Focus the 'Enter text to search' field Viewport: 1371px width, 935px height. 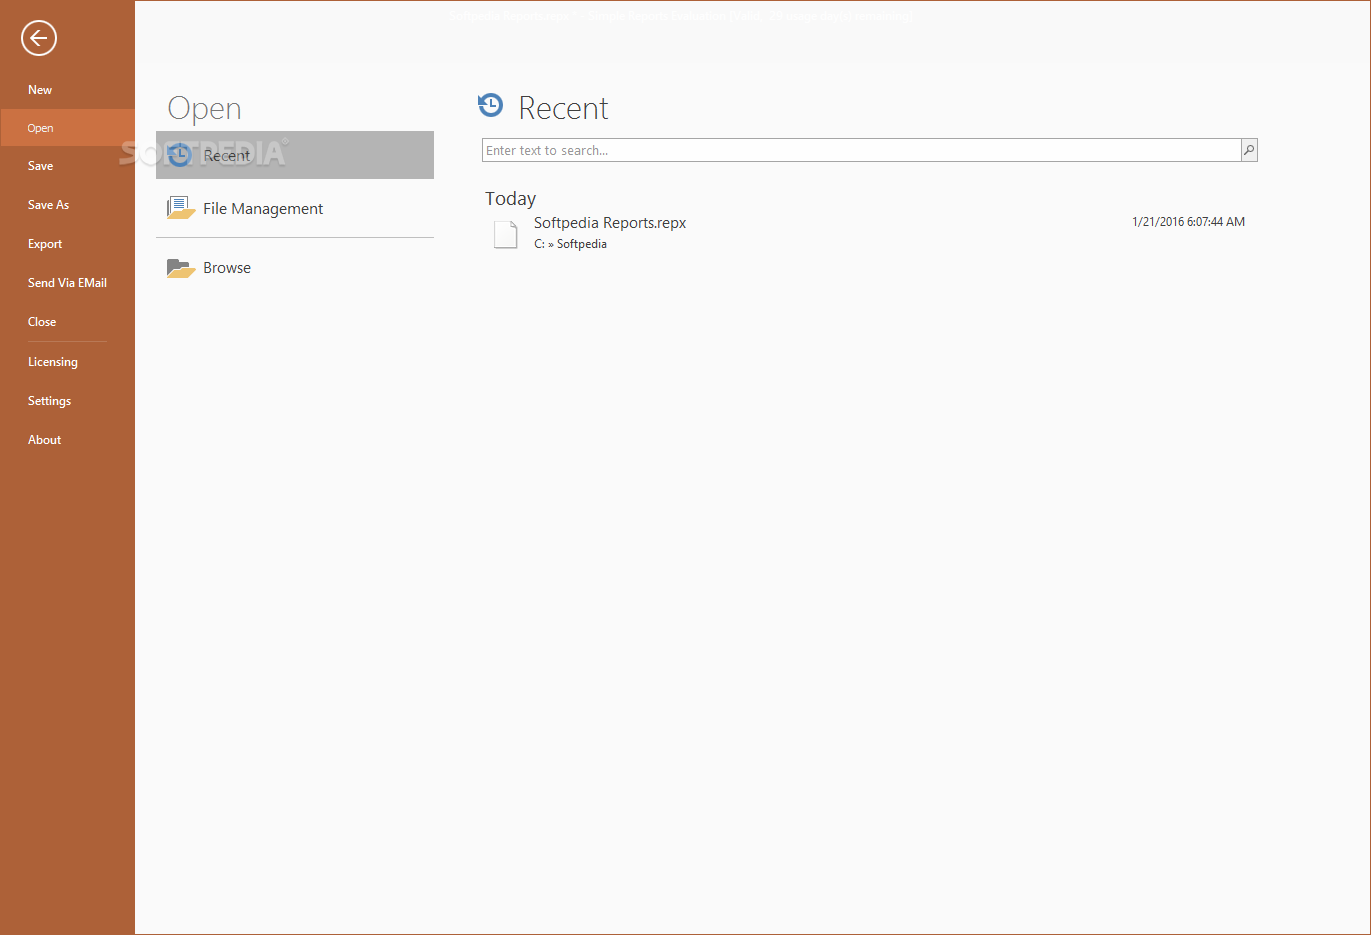(861, 150)
